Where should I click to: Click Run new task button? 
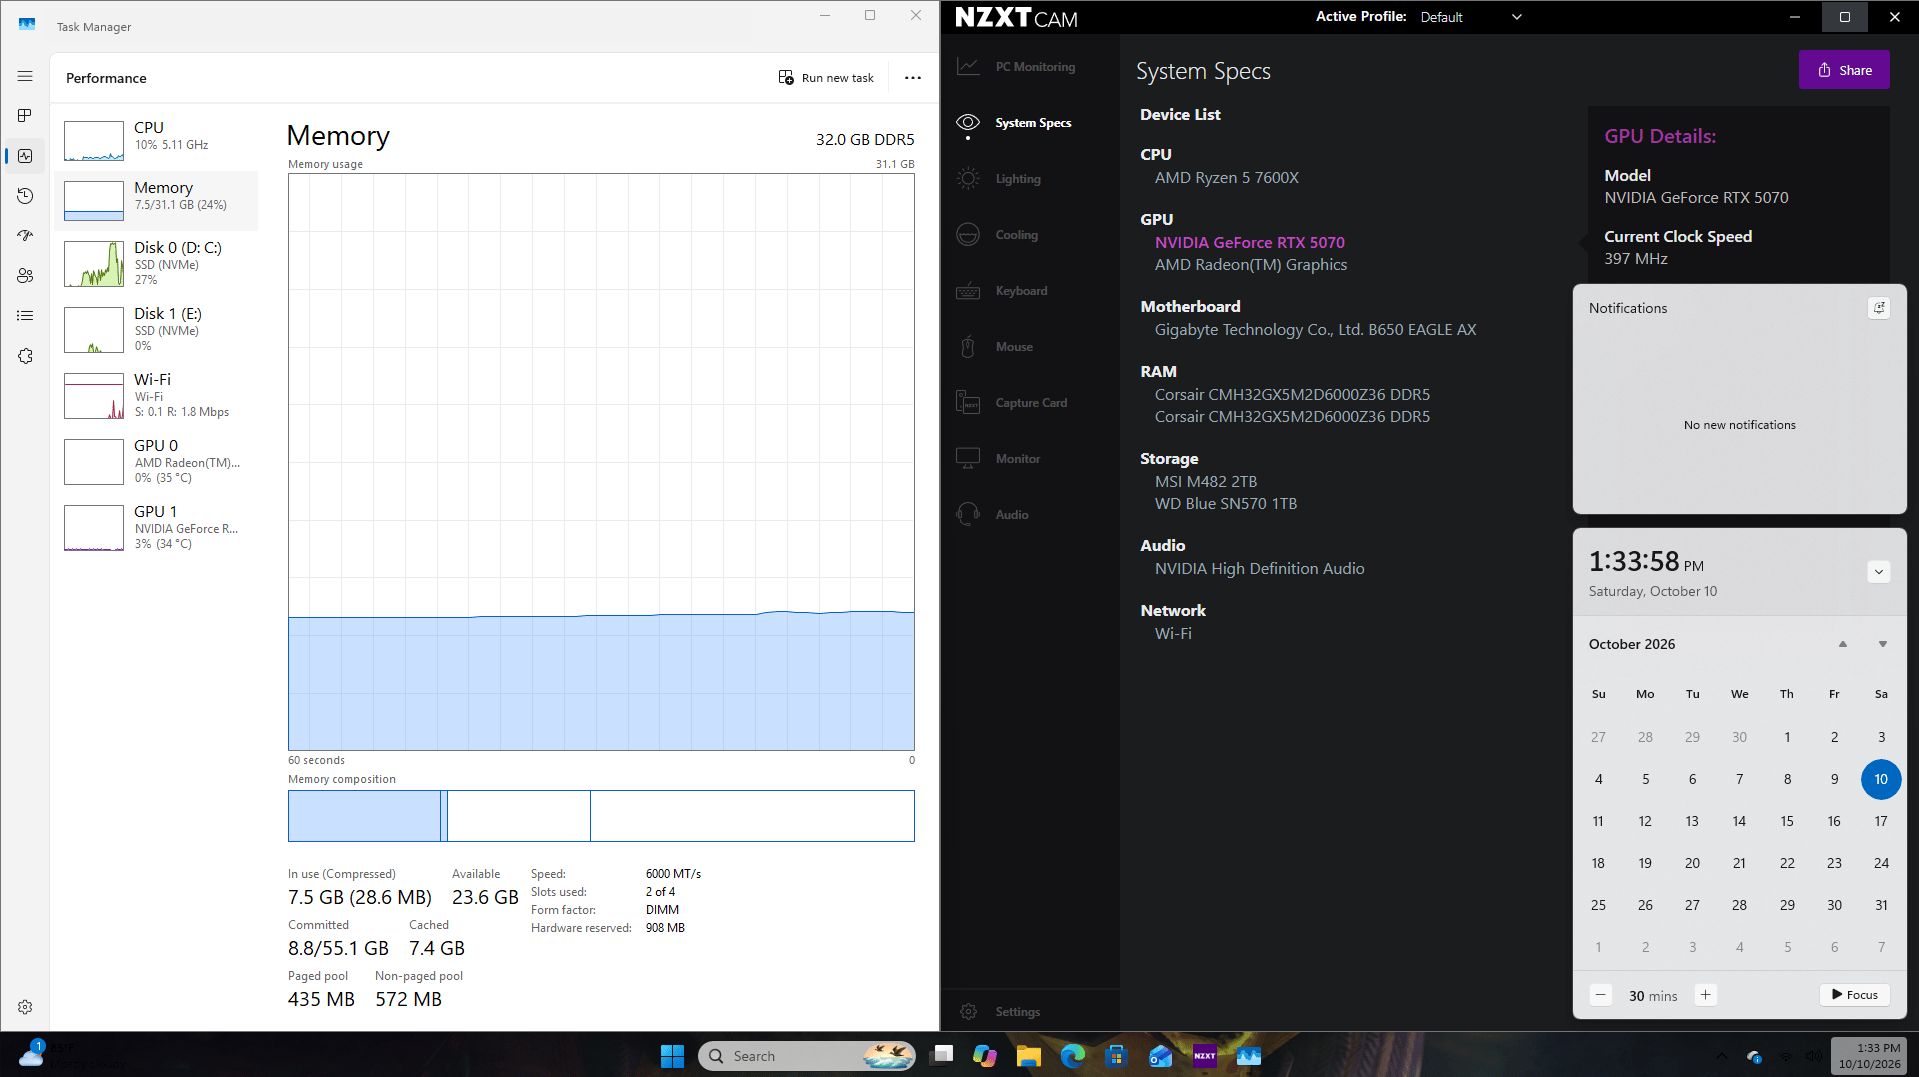826,78
